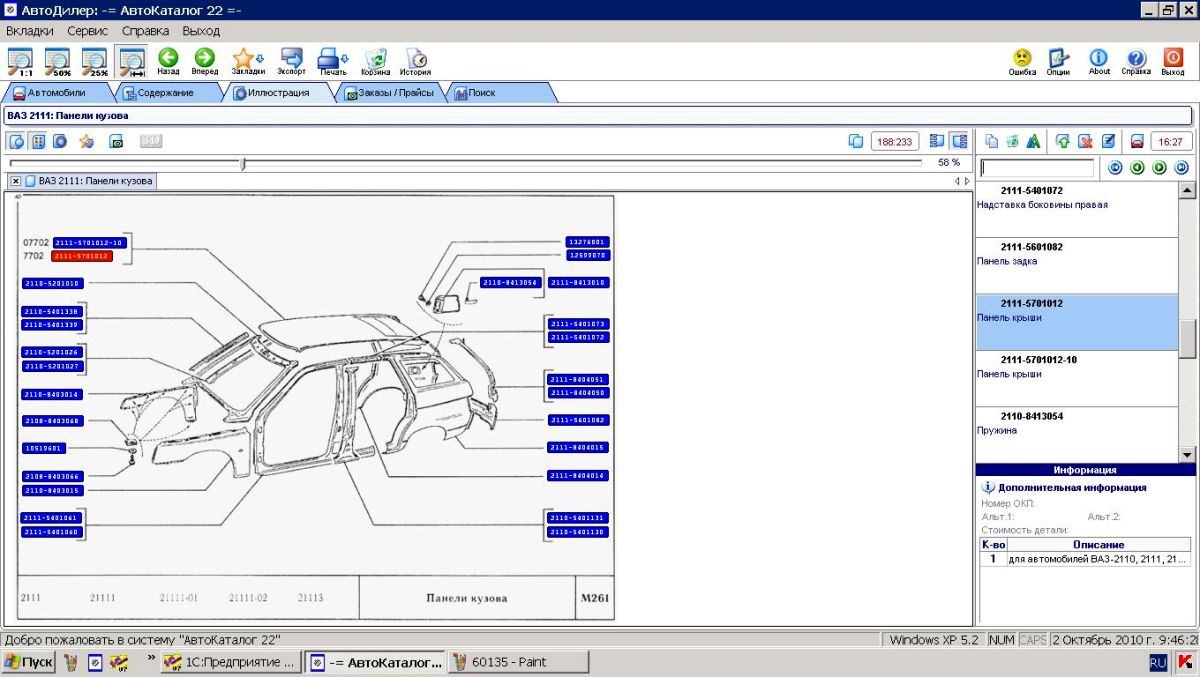This screenshot has height=677, width=1200.
Task: Click the 16:27 counter box
Action: (x=1171, y=141)
